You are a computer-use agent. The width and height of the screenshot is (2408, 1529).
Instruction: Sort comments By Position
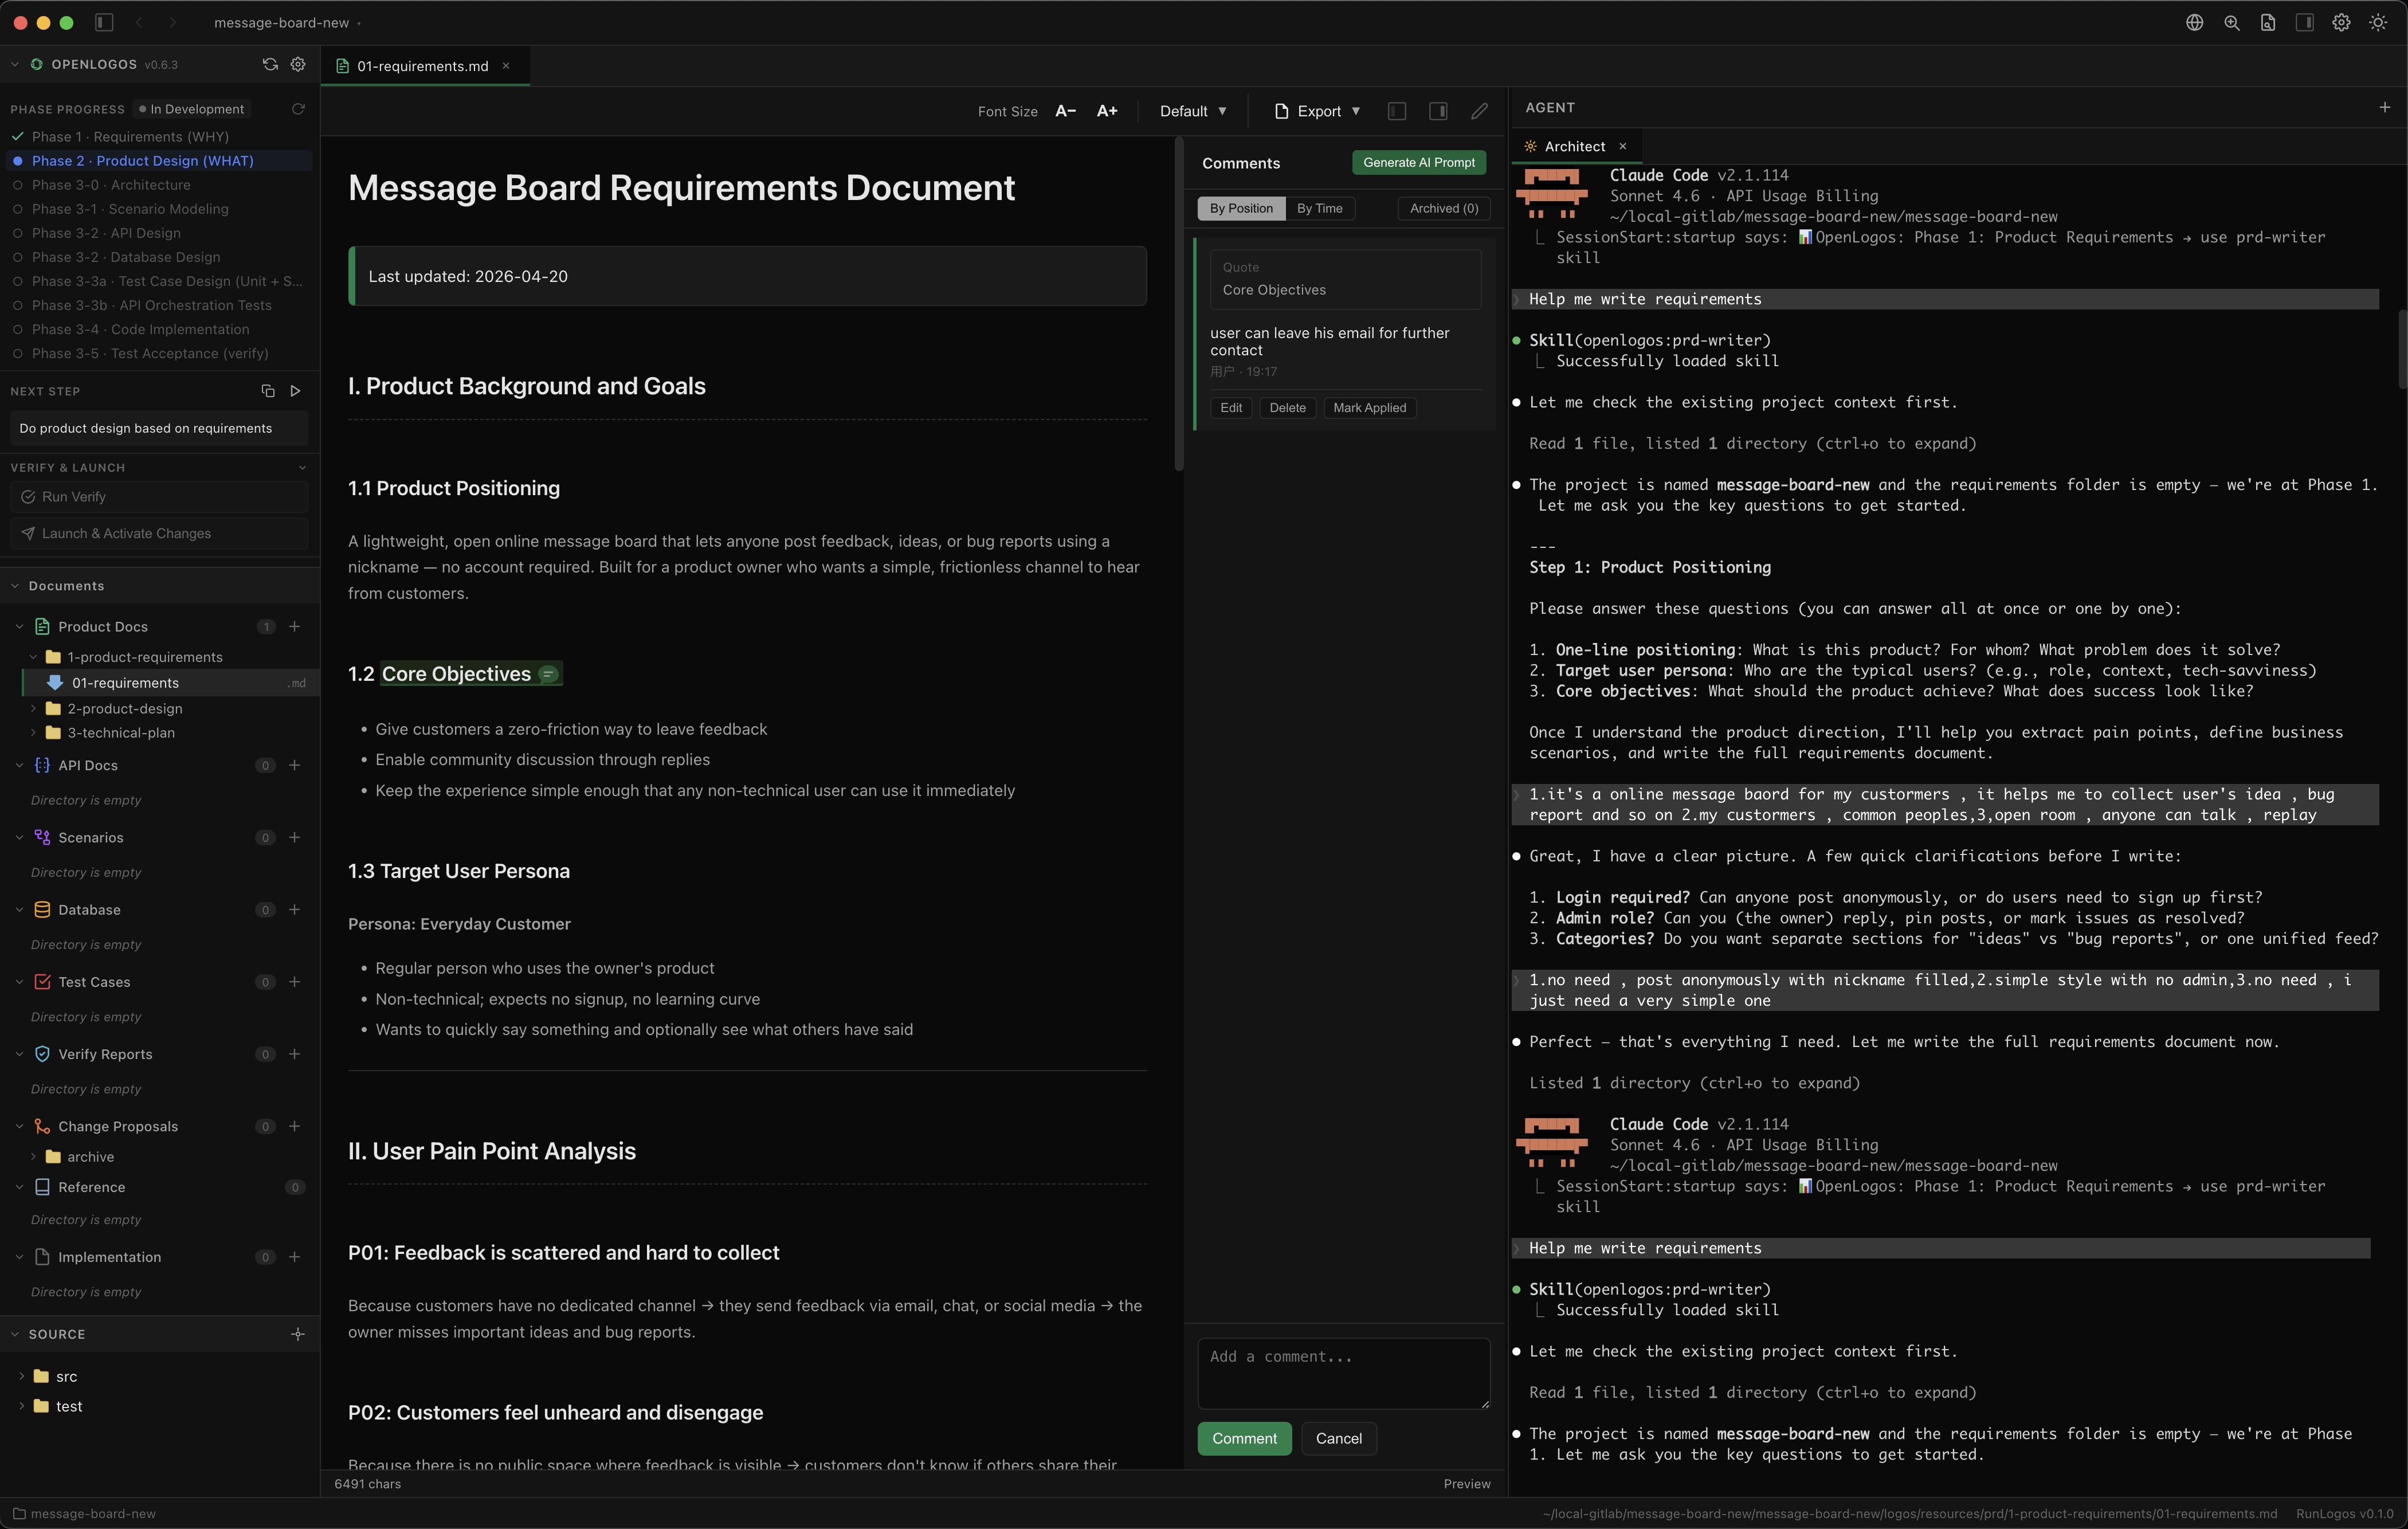point(1241,208)
